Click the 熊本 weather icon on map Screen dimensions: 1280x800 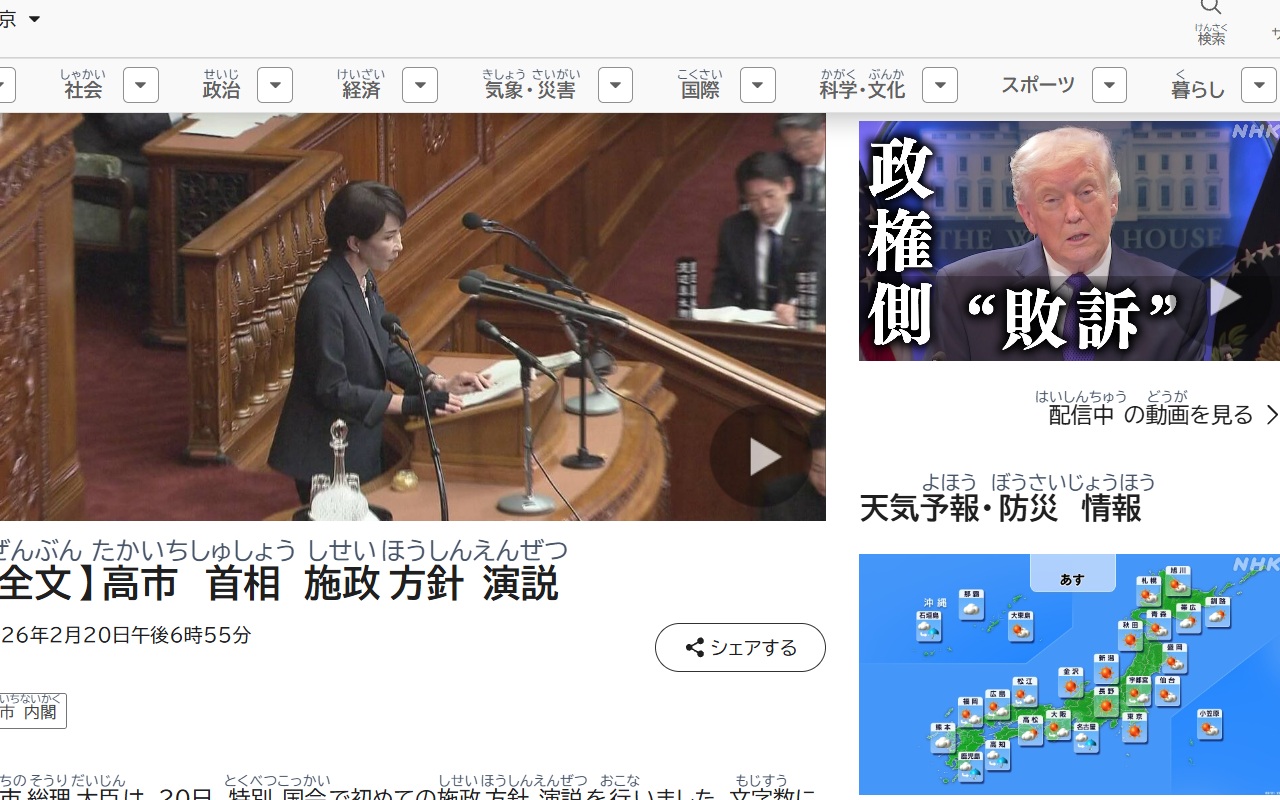943,738
